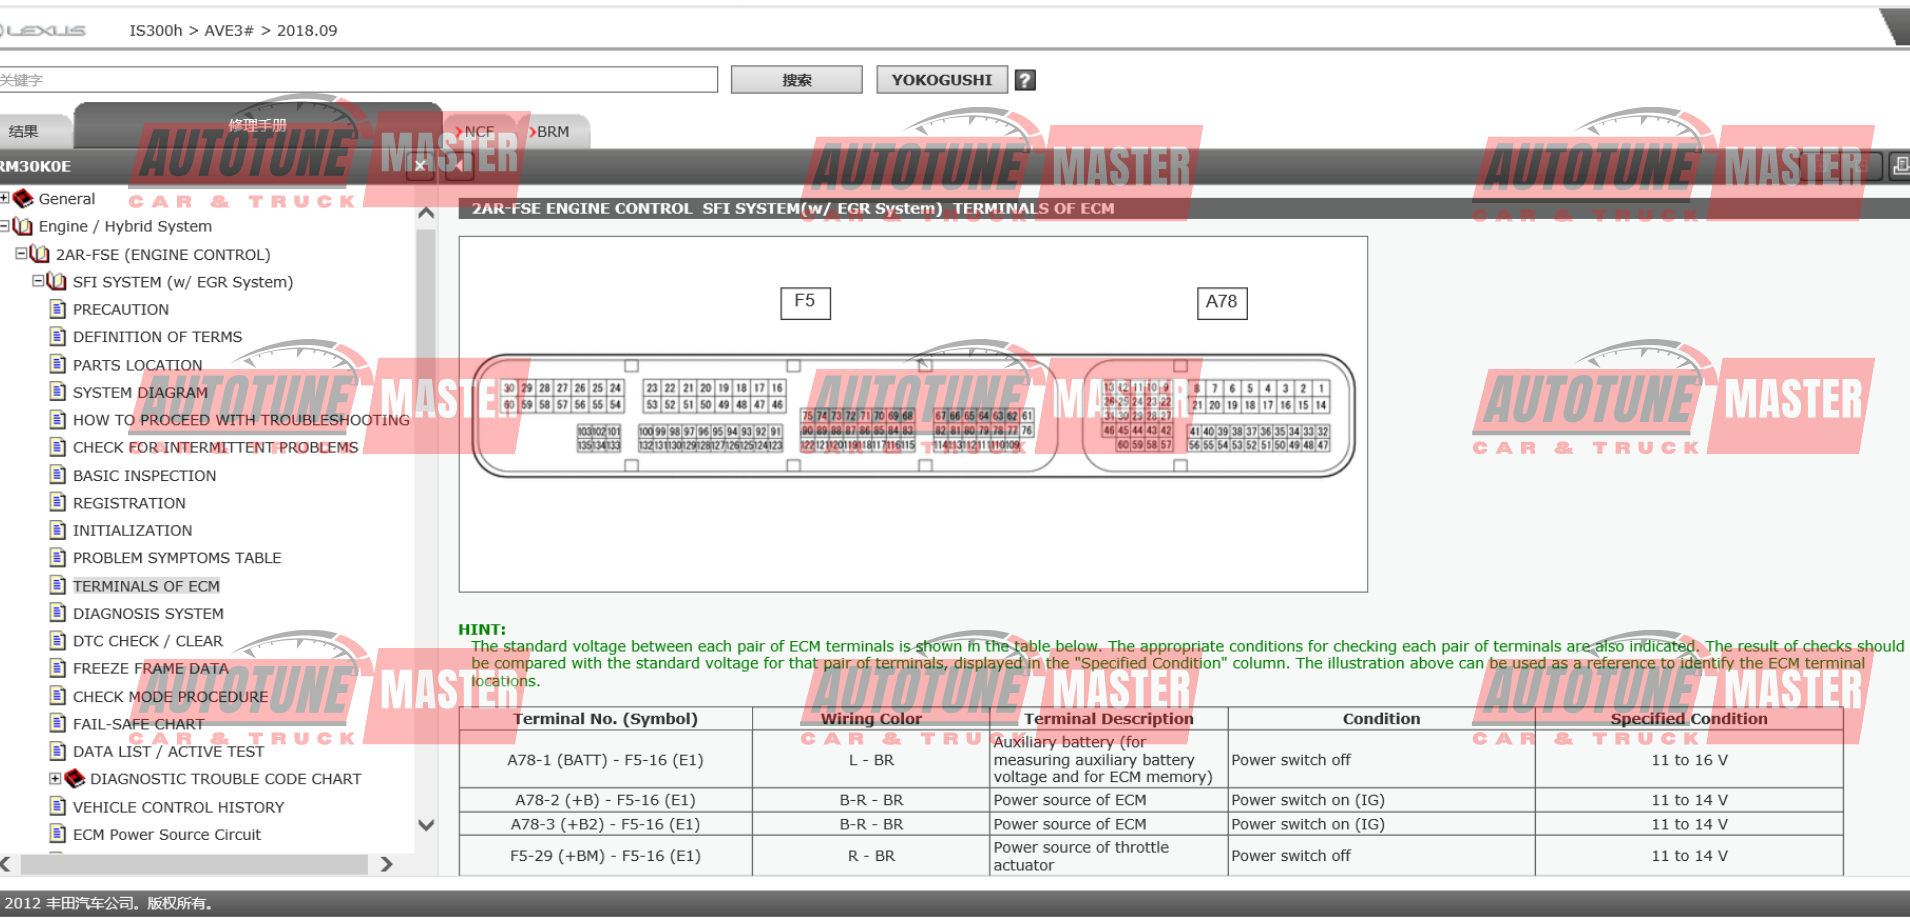Open the help question mark icon
This screenshot has width=1910, height=921.
[1025, 80]
